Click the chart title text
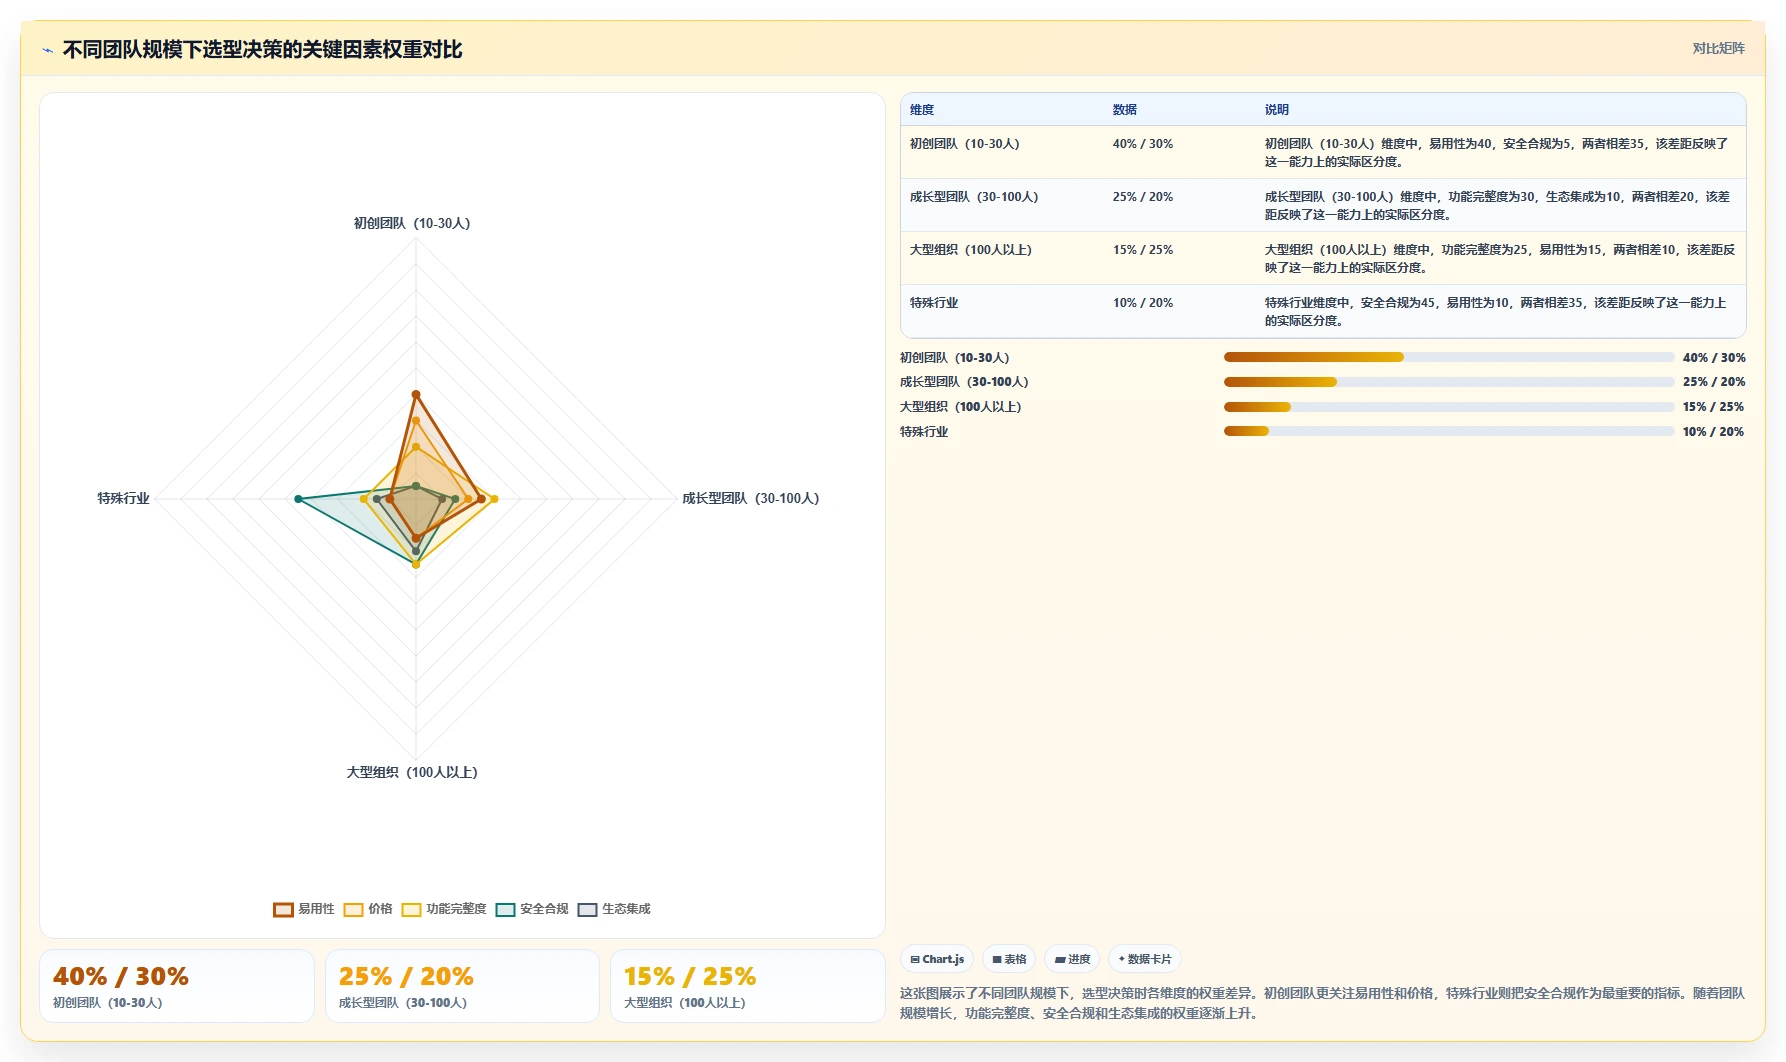This screenshot has width=1786, height=1062. (262, 50)
